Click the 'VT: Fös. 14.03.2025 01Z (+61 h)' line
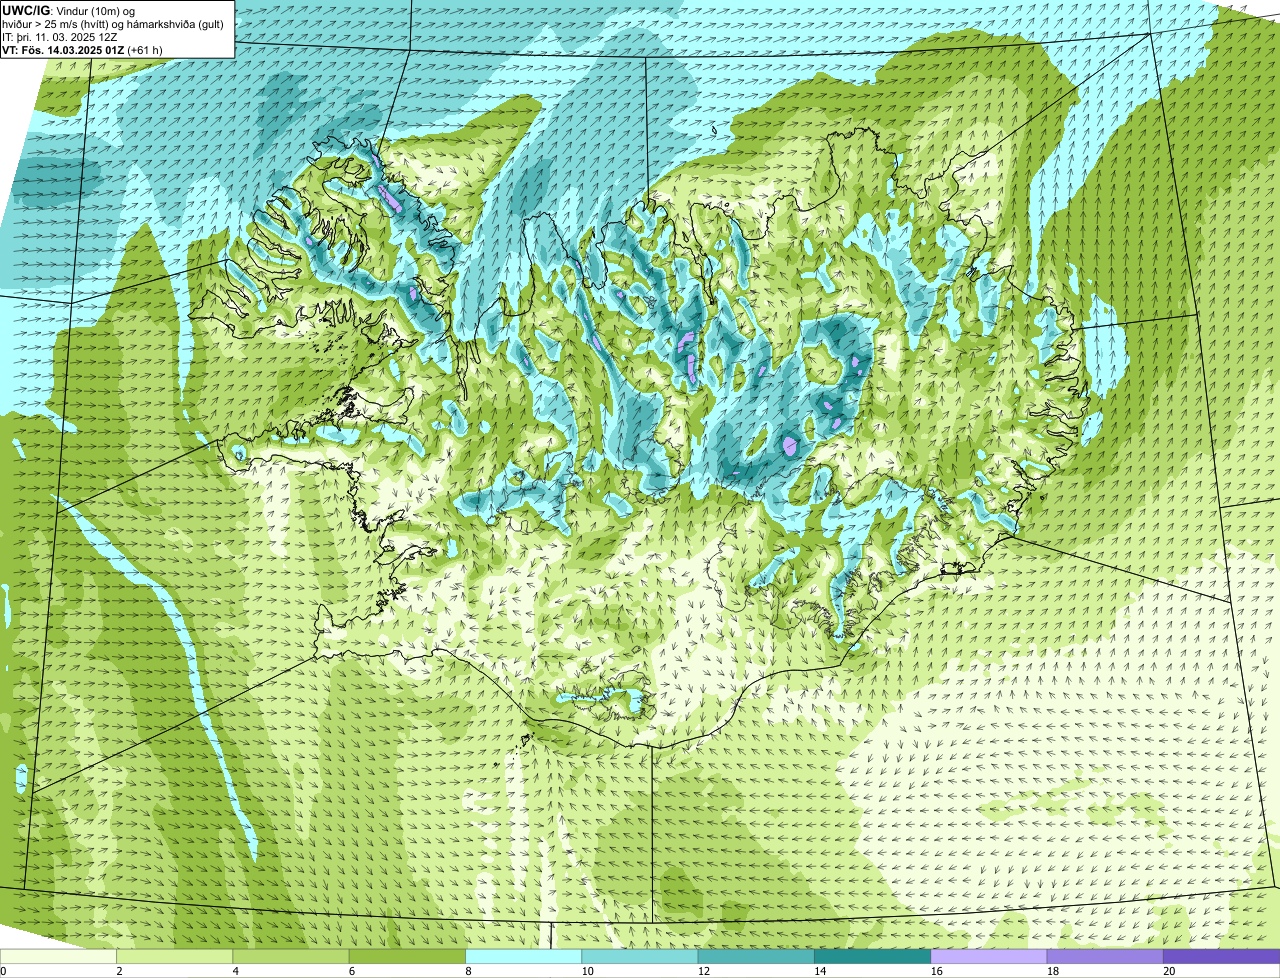 tap(83, 50)
